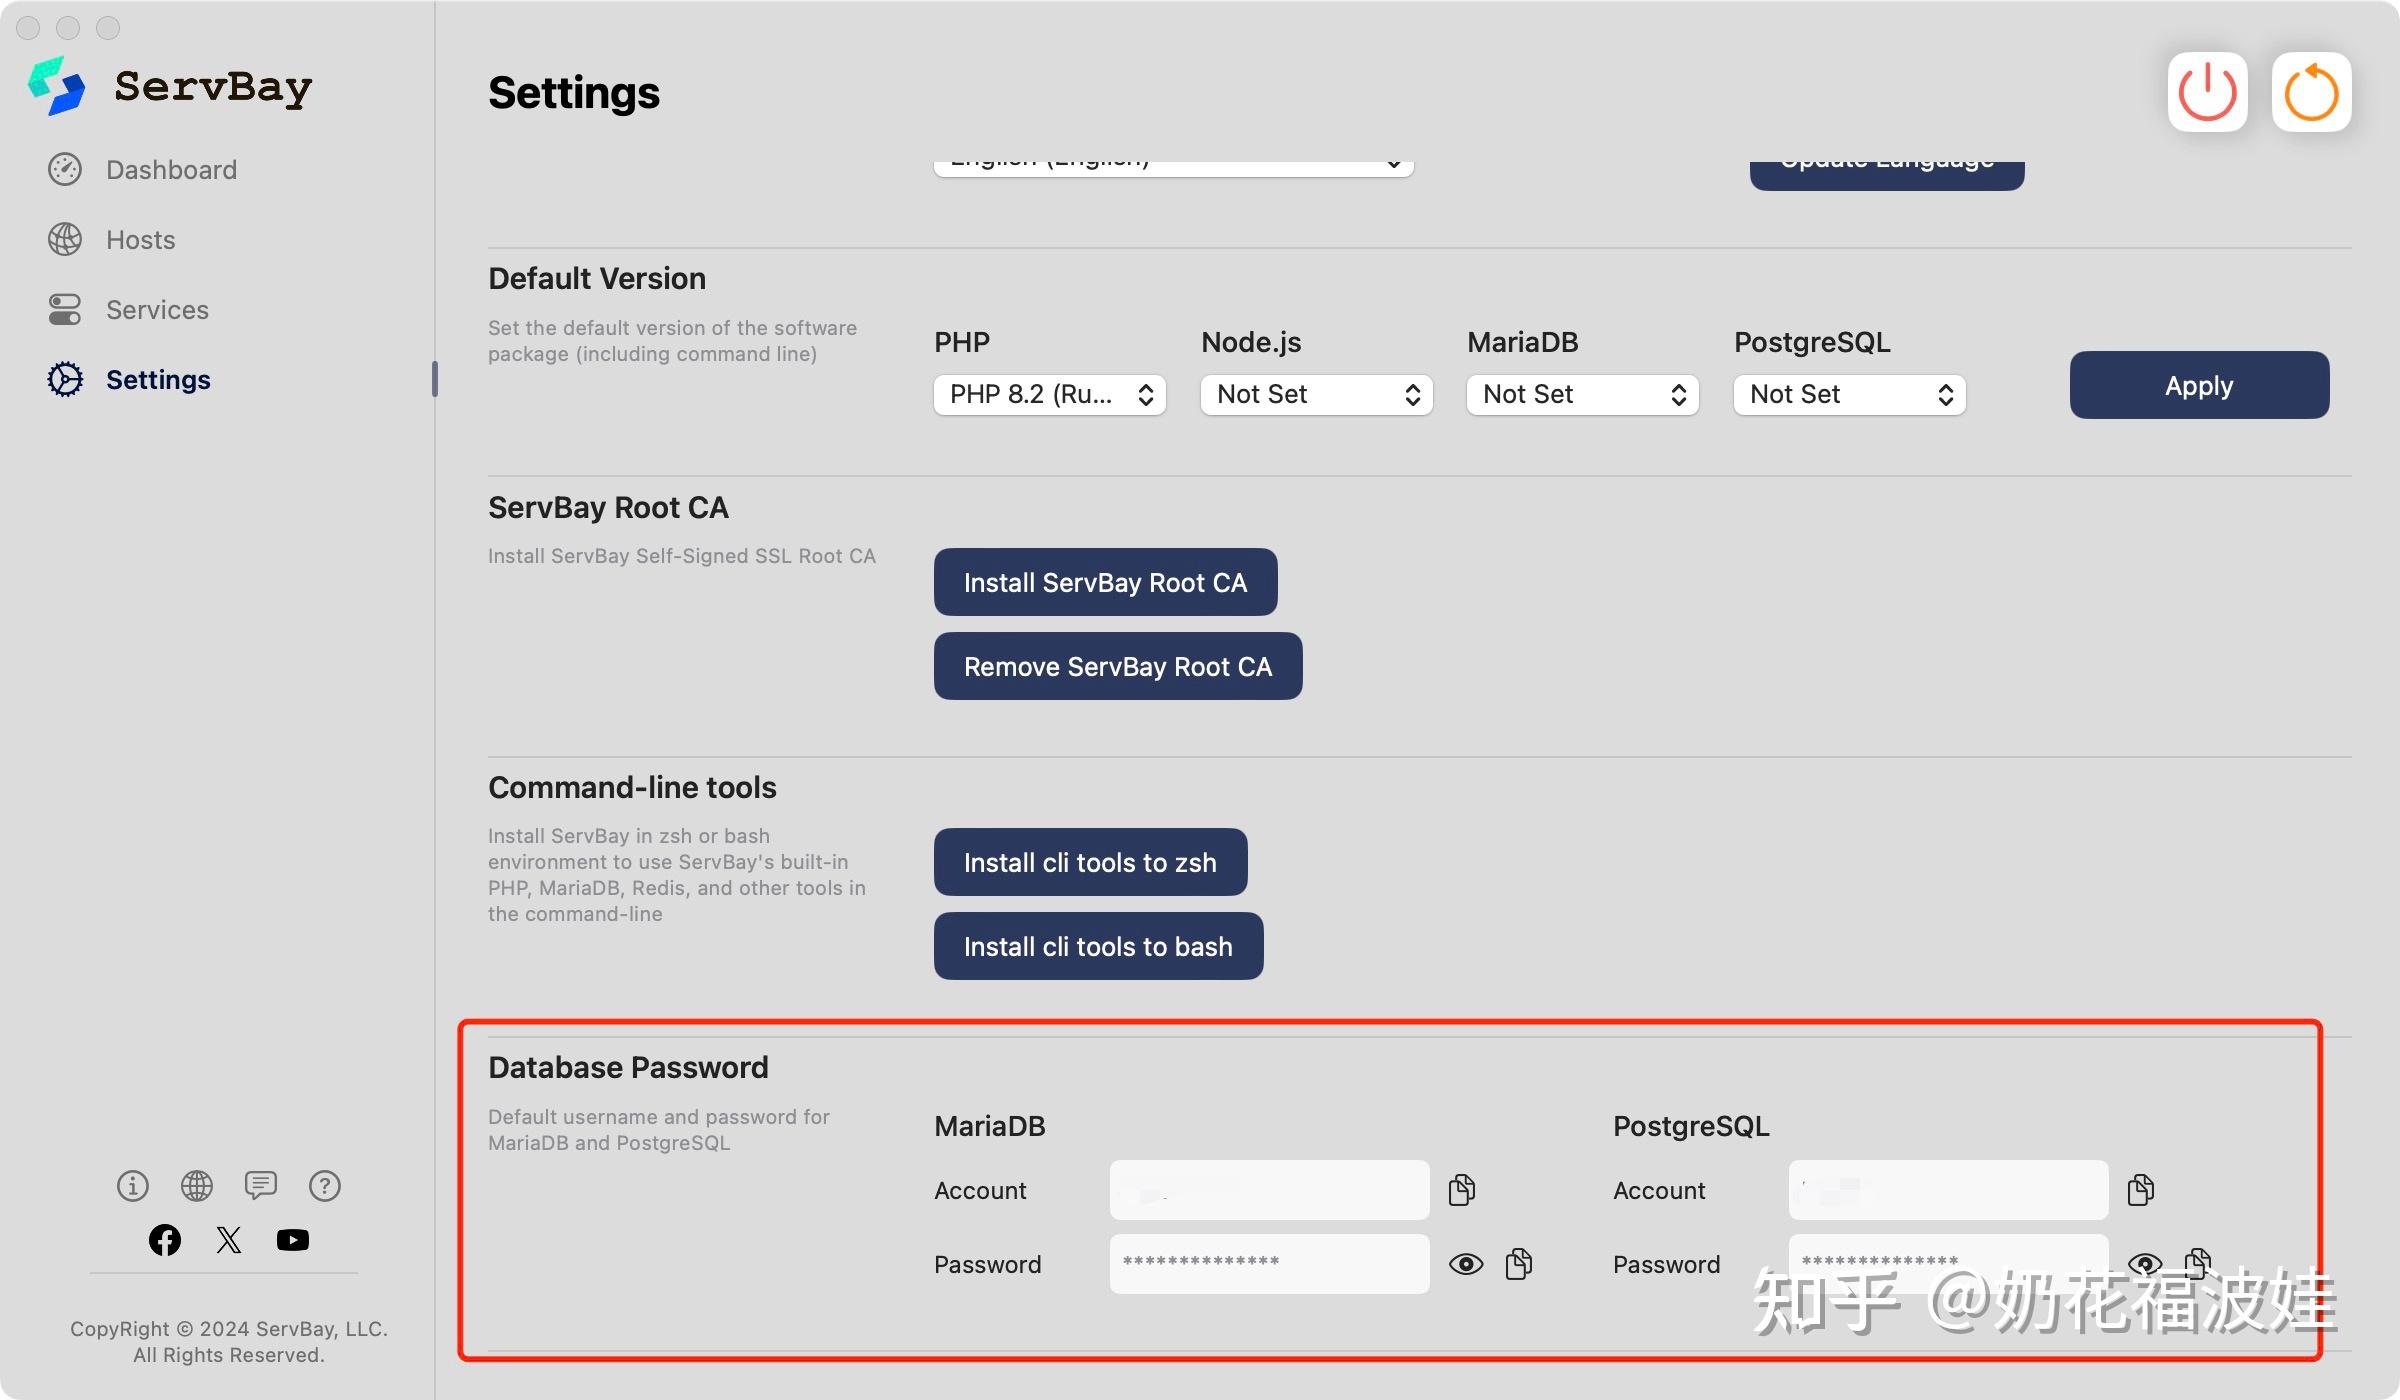
Task: Open the PostgreSQL default version dropdown
Action: (1849, 394)
